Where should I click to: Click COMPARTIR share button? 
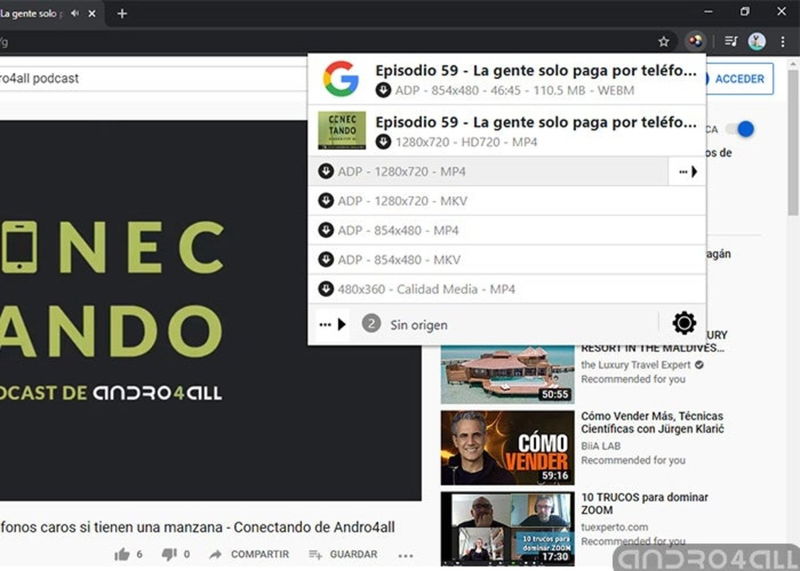pyautogui.click(x=249, y=555)
